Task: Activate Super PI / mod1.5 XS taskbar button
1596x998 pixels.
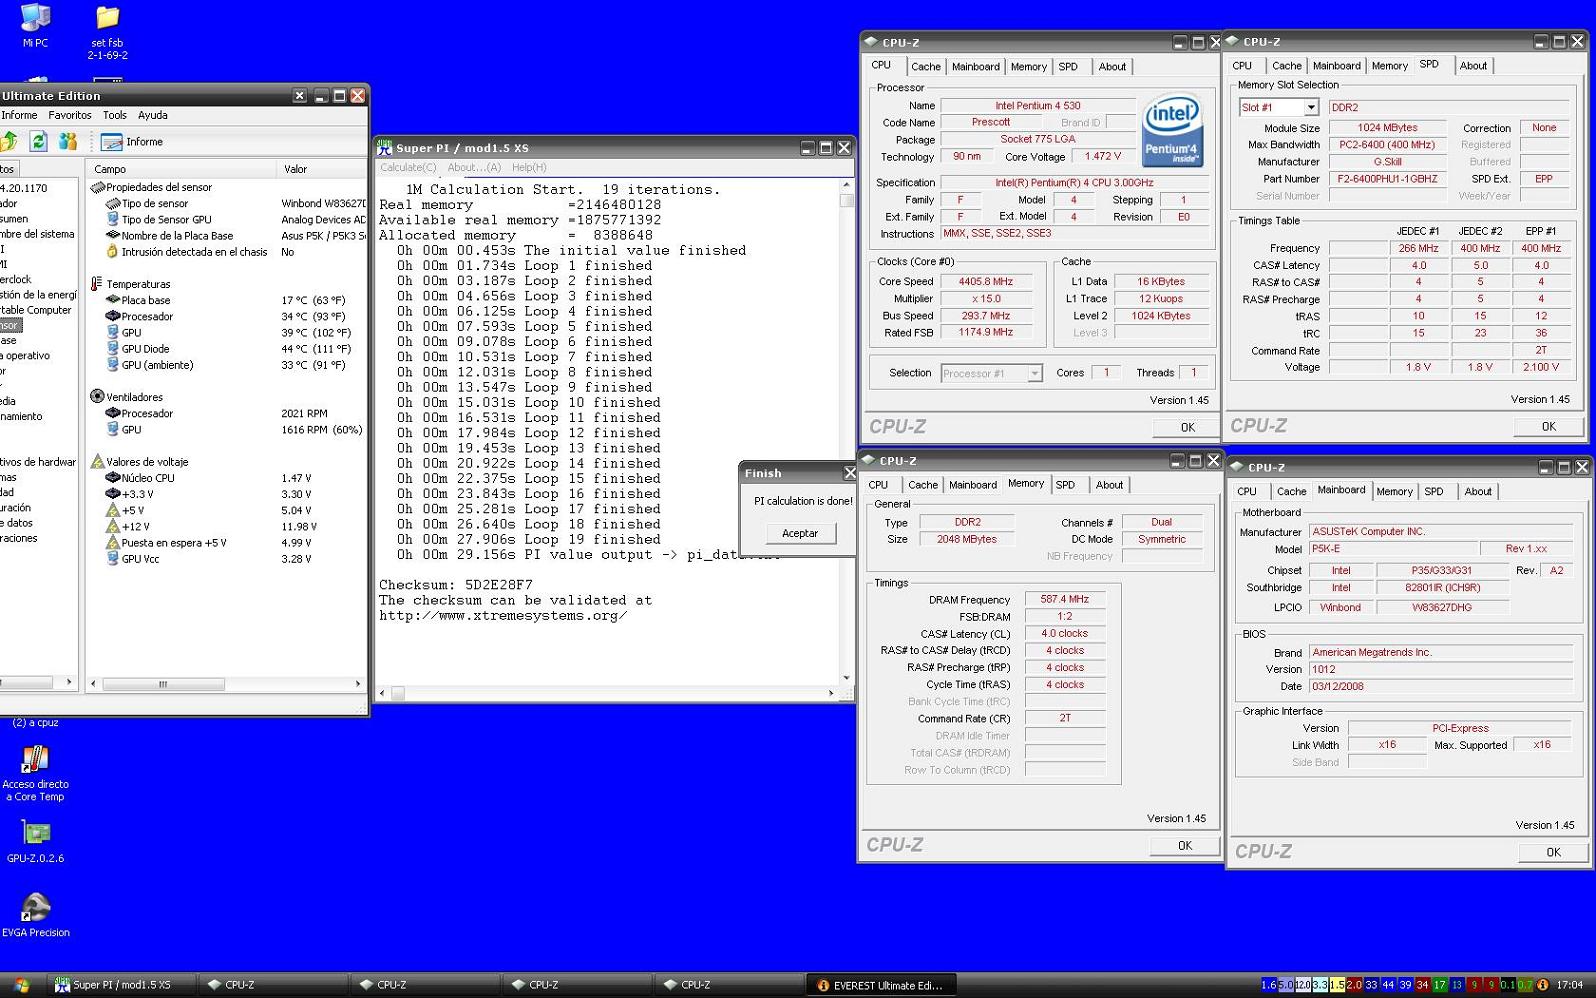Action: [122, 985]
